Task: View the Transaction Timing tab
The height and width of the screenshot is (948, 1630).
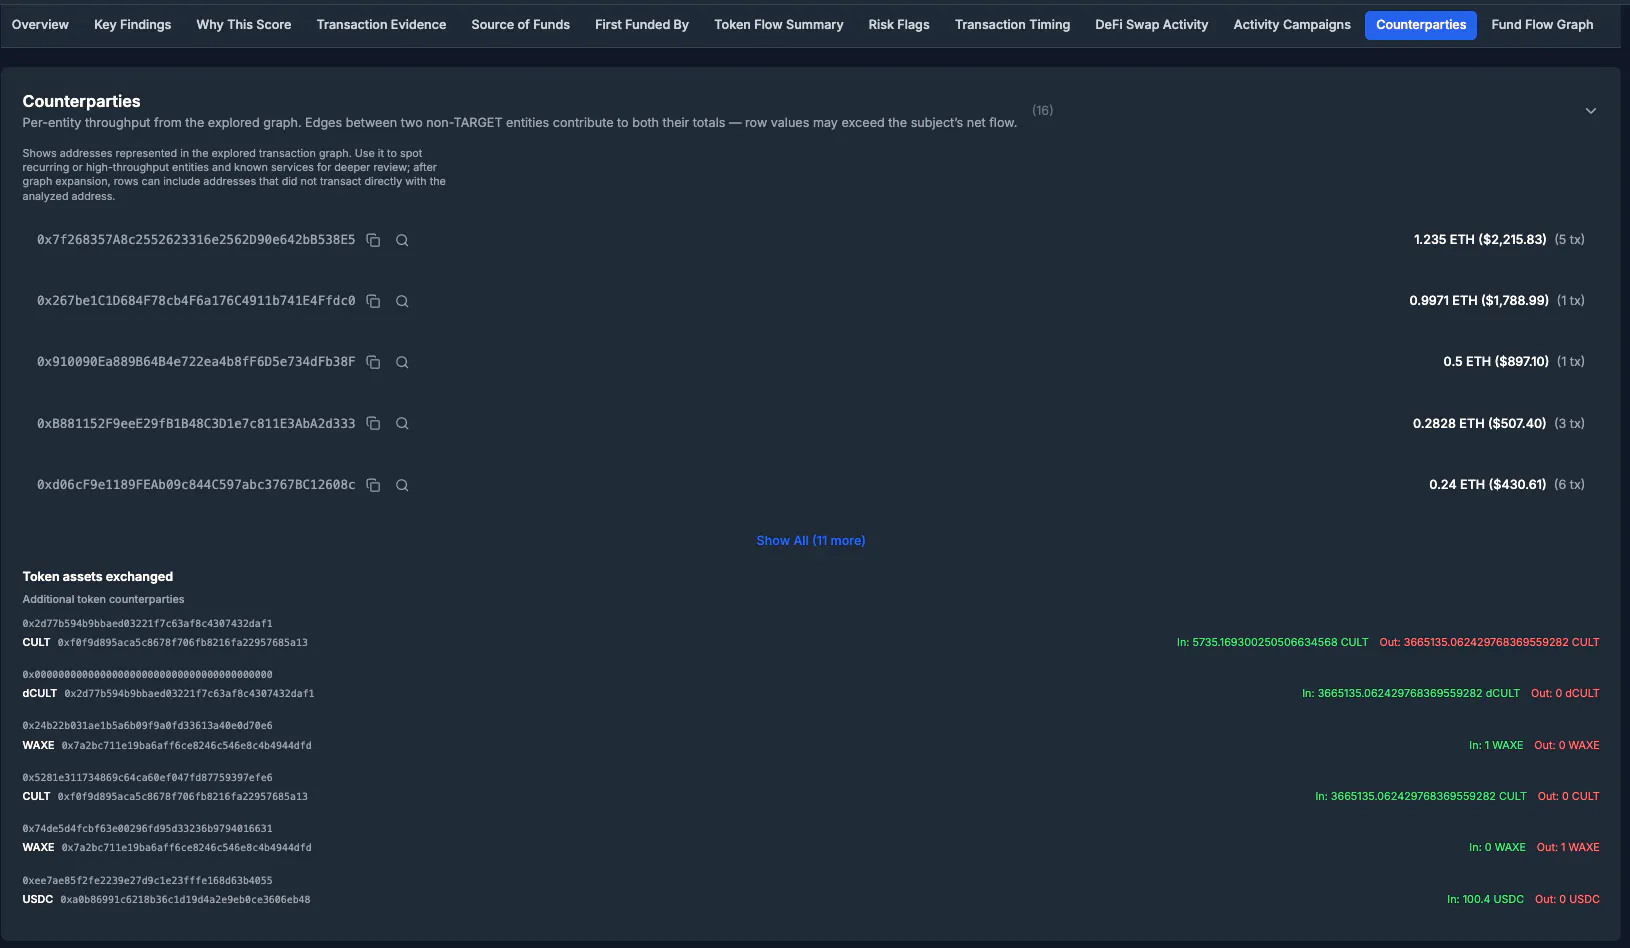Action: 1012,24
